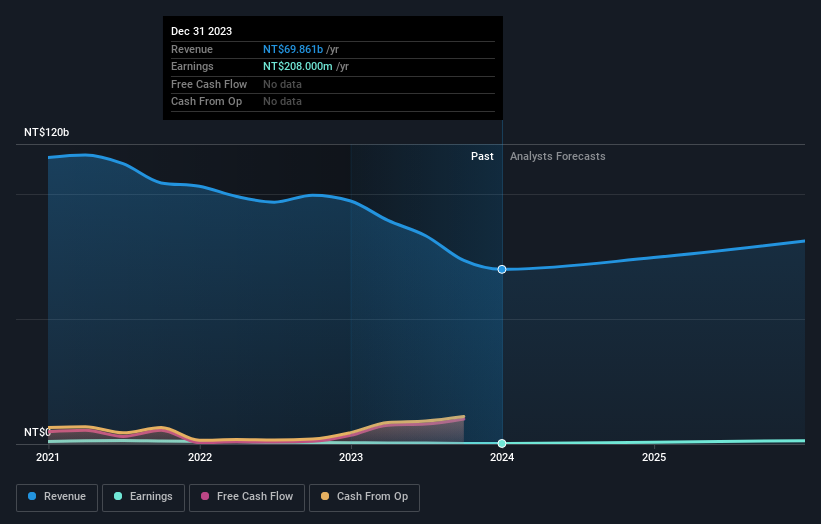
Task: Click the NT$208.000m earnings value
Action: tap(298, 66)
